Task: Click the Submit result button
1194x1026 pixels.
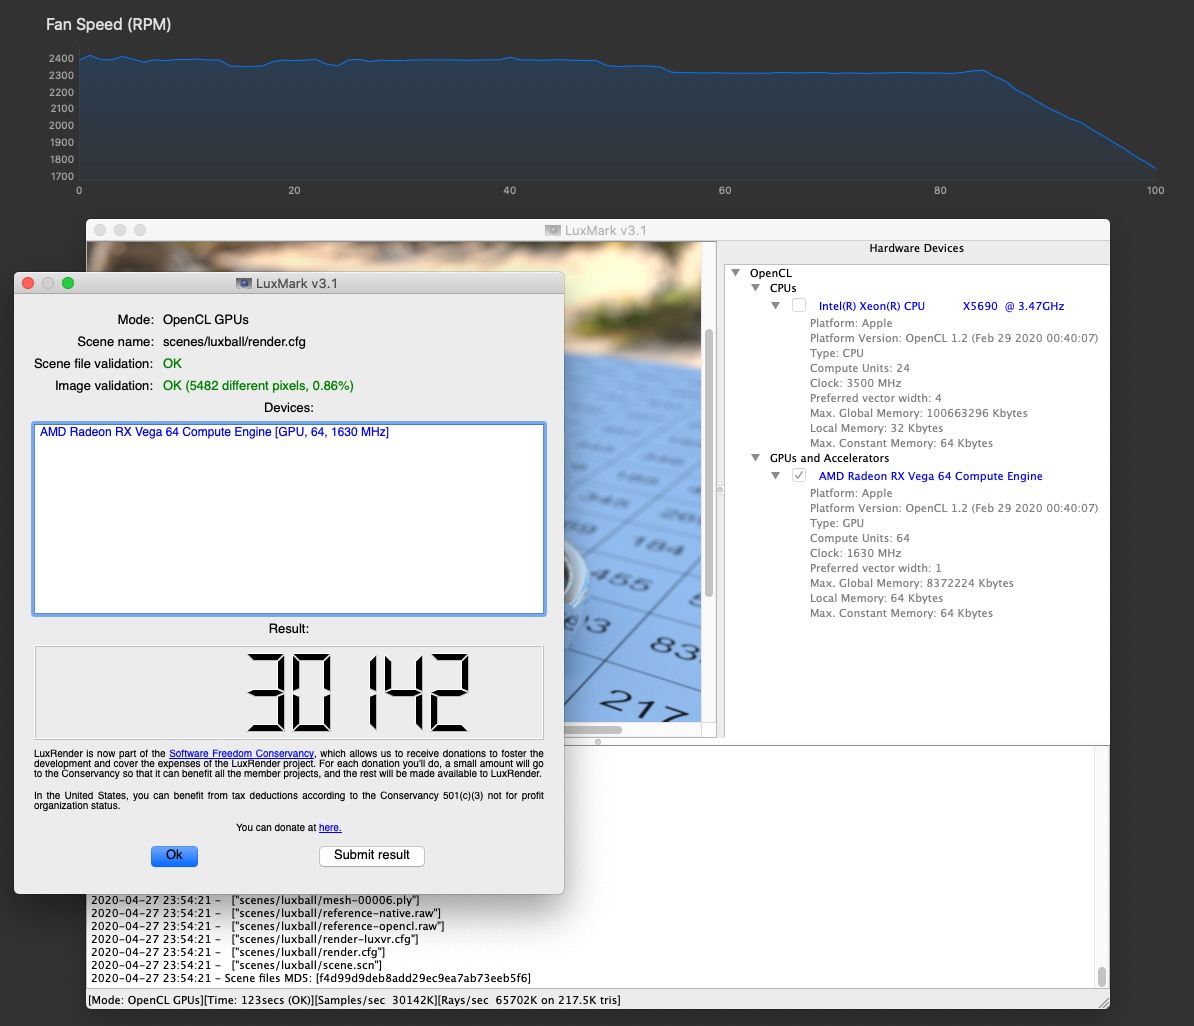Action: (x=372, y=855)
